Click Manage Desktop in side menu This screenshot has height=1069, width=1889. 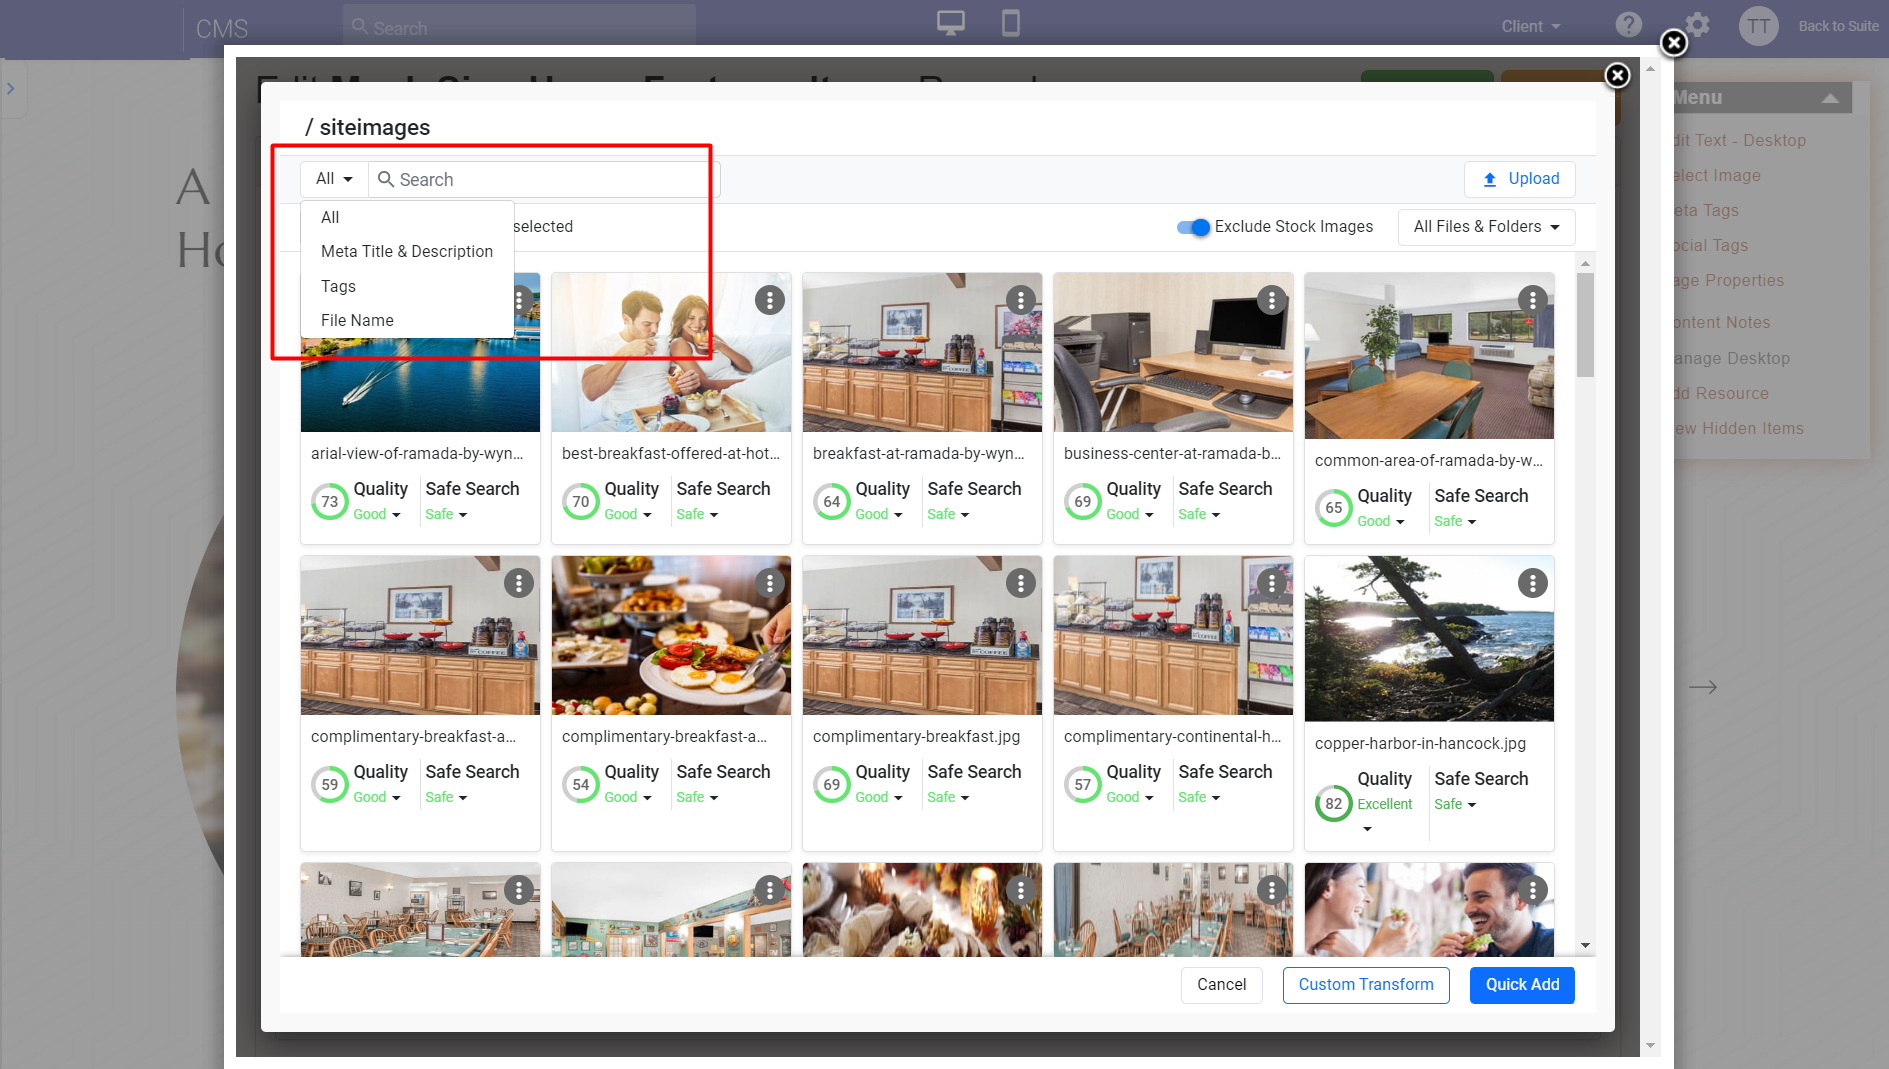pos(1732,359)
